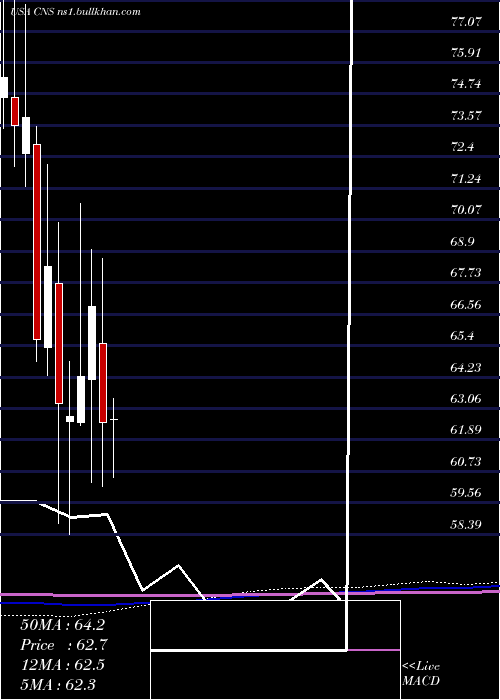Click the 50MA : 64.2 reading
This screenshot has width=500, height=700.
pyautogui.click(x=62, y=625)
